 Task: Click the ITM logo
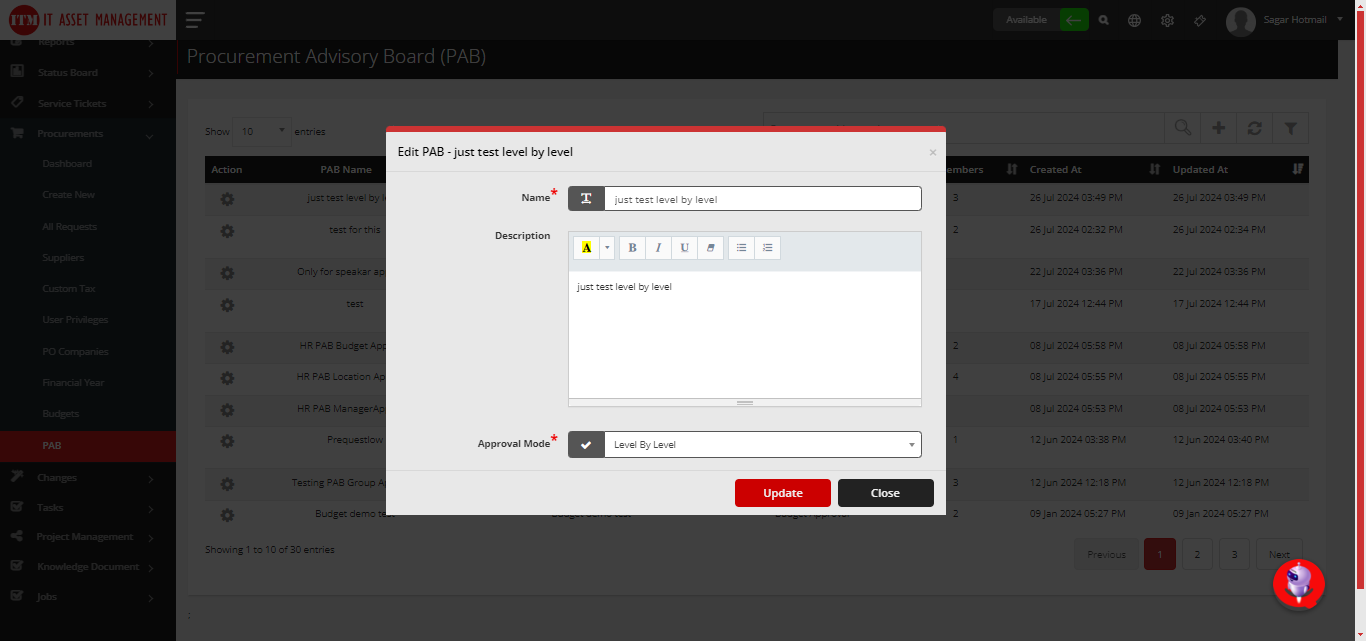tap(88, 20)
